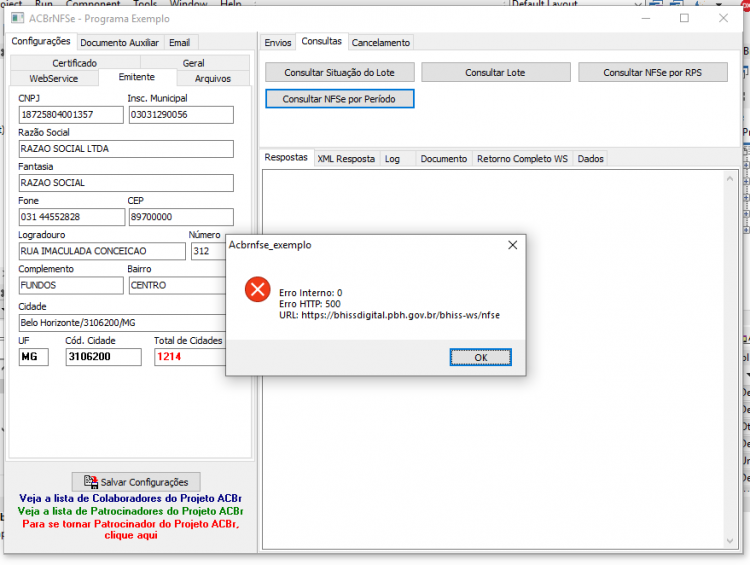This screenshot has height=565, width=750.
Task: Click the Erro HTTP: 500 text
Action: point(310,304)
